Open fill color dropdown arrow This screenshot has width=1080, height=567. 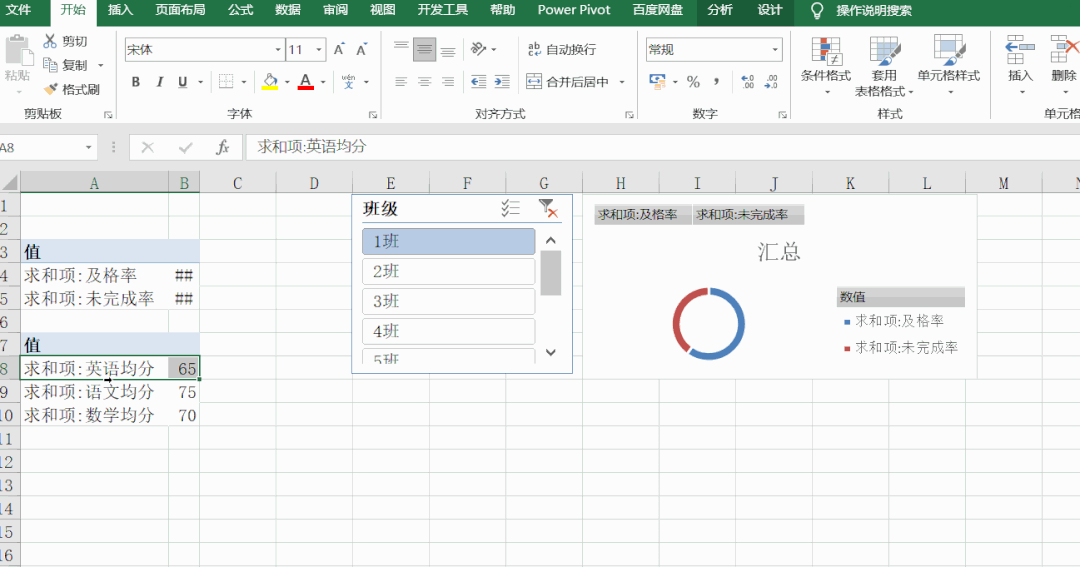(x=287, y=82)
